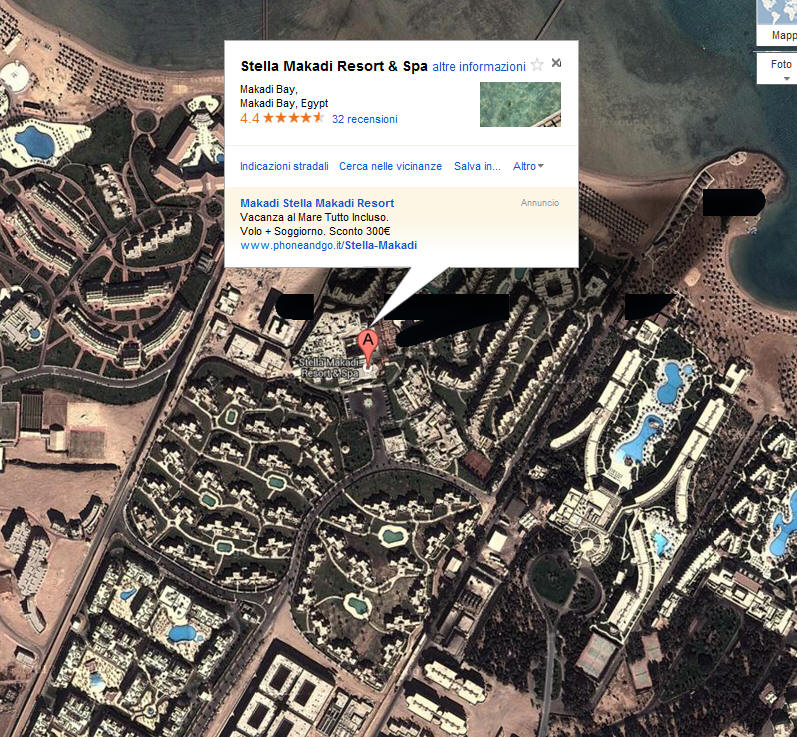Open the 32 recensioni reviews
The image size is (797, 737).
point(365,119)
